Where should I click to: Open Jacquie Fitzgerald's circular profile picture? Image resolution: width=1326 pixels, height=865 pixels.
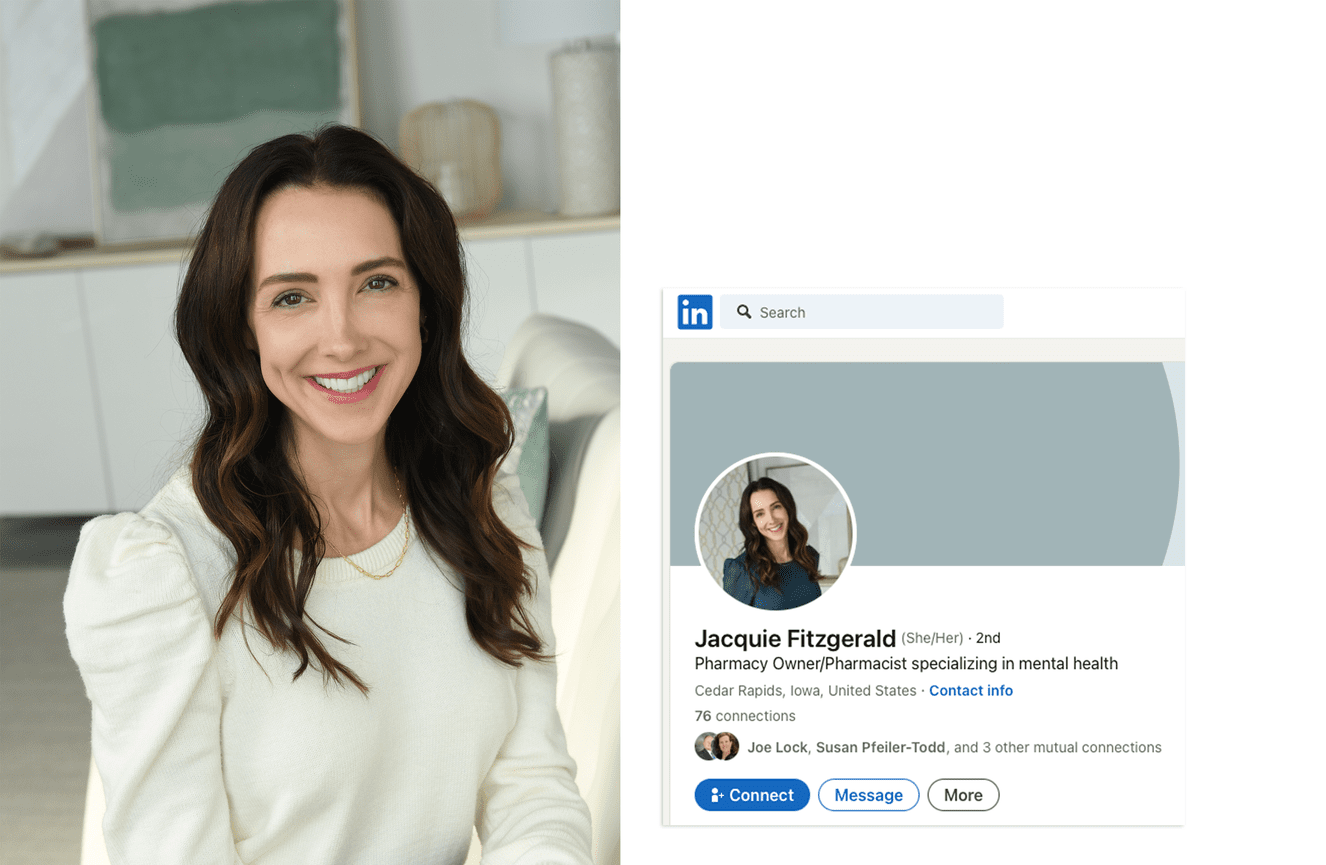click(x=775, y=533)
